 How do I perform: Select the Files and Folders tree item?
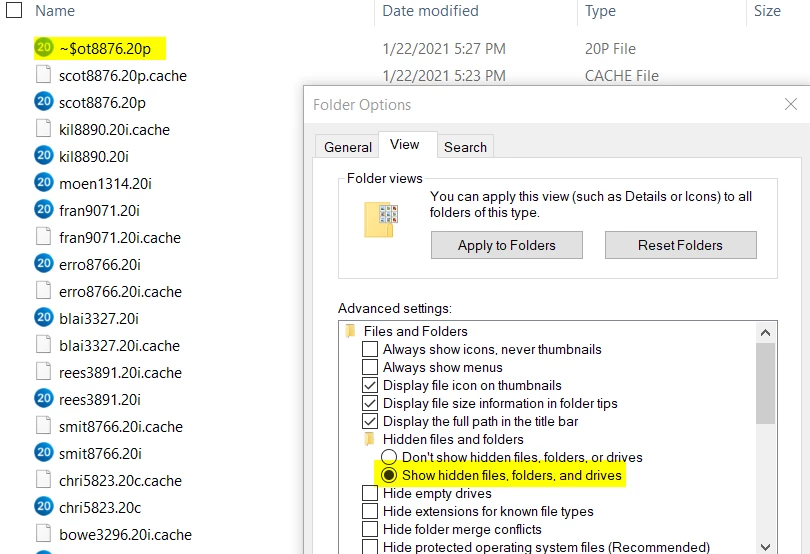pos(415,331)
